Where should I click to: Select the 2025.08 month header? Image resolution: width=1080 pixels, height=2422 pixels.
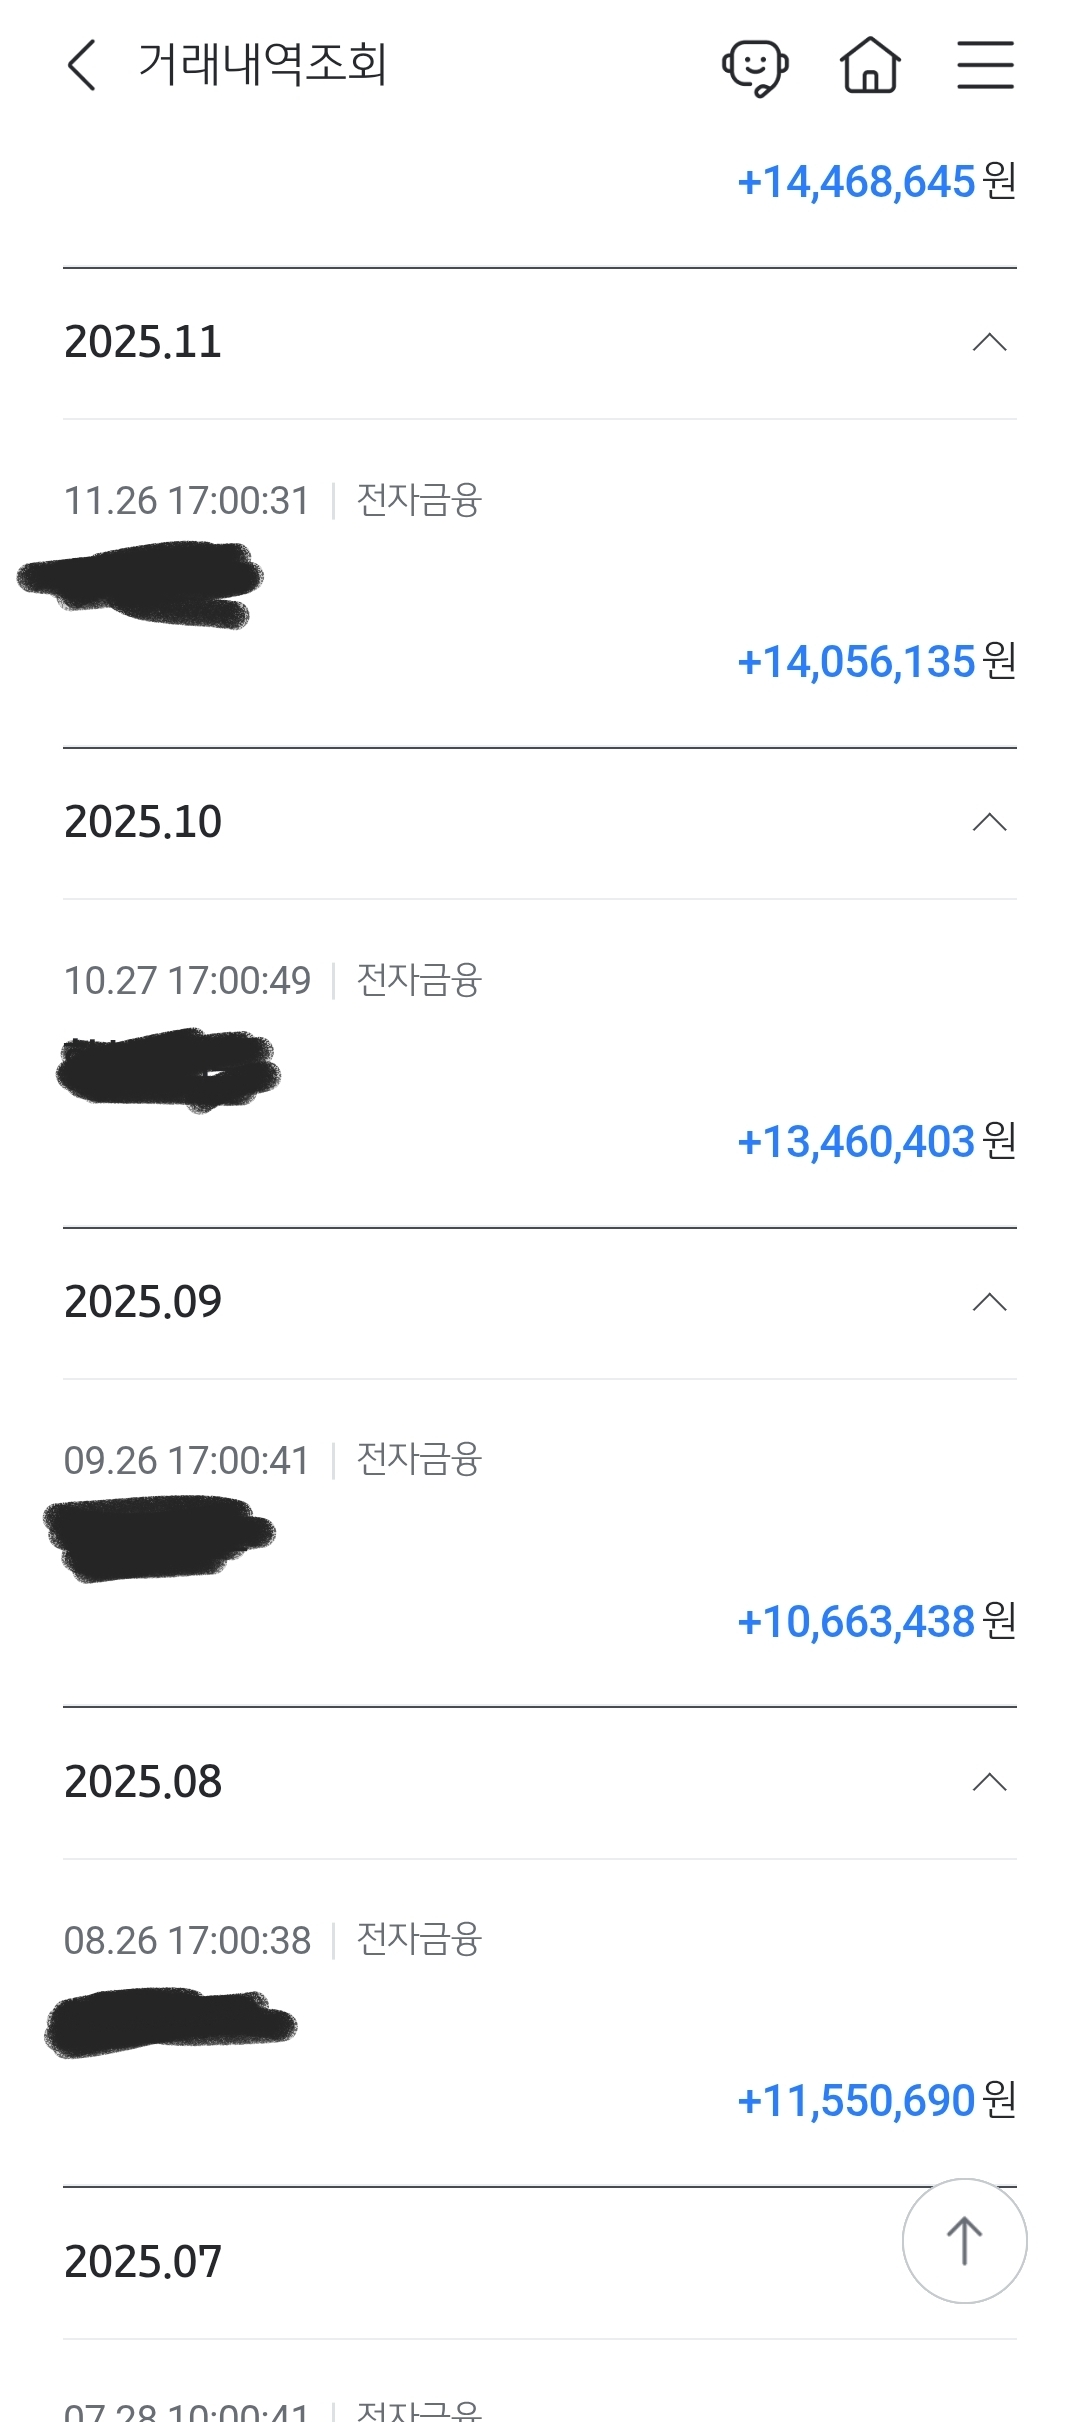pyautogui.click(x=143, y=1782)
